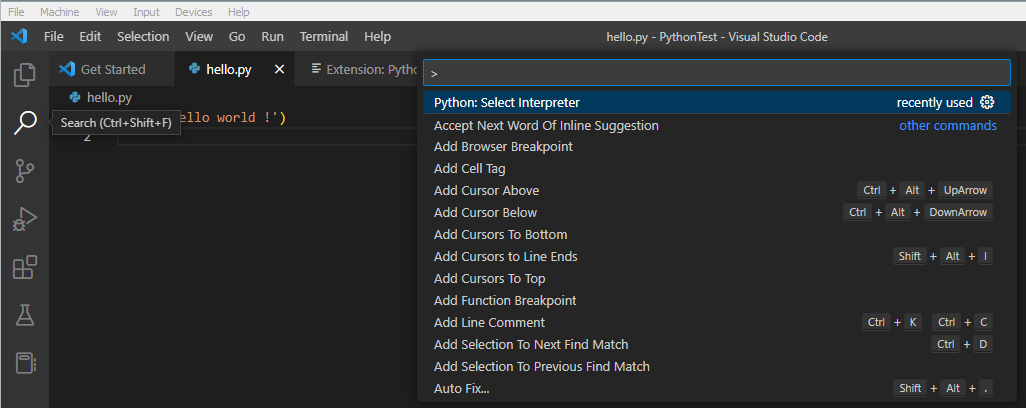Select Python: Select Interpreter command
Image resolution: width=1026 pixels, height=408 pixels.
click(716, 103)
